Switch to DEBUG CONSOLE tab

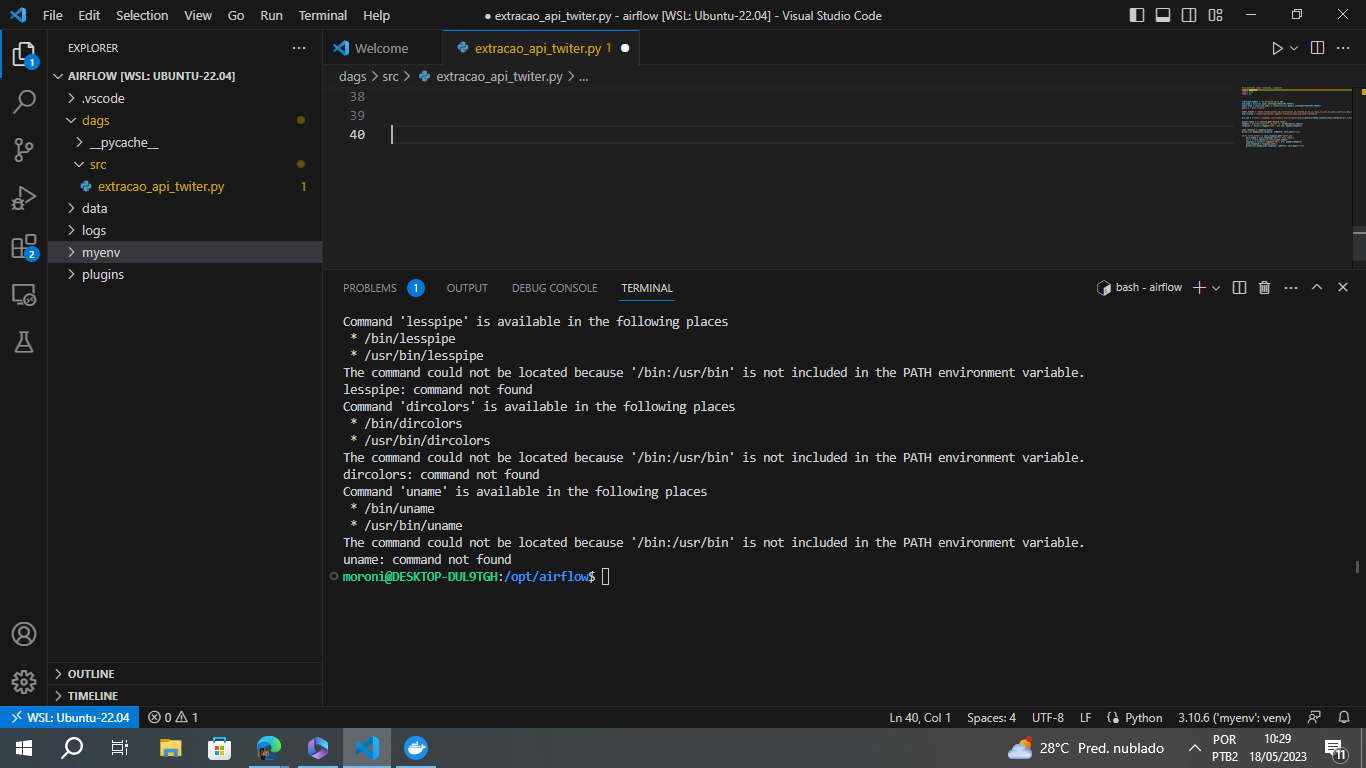[x=554, y=288]
